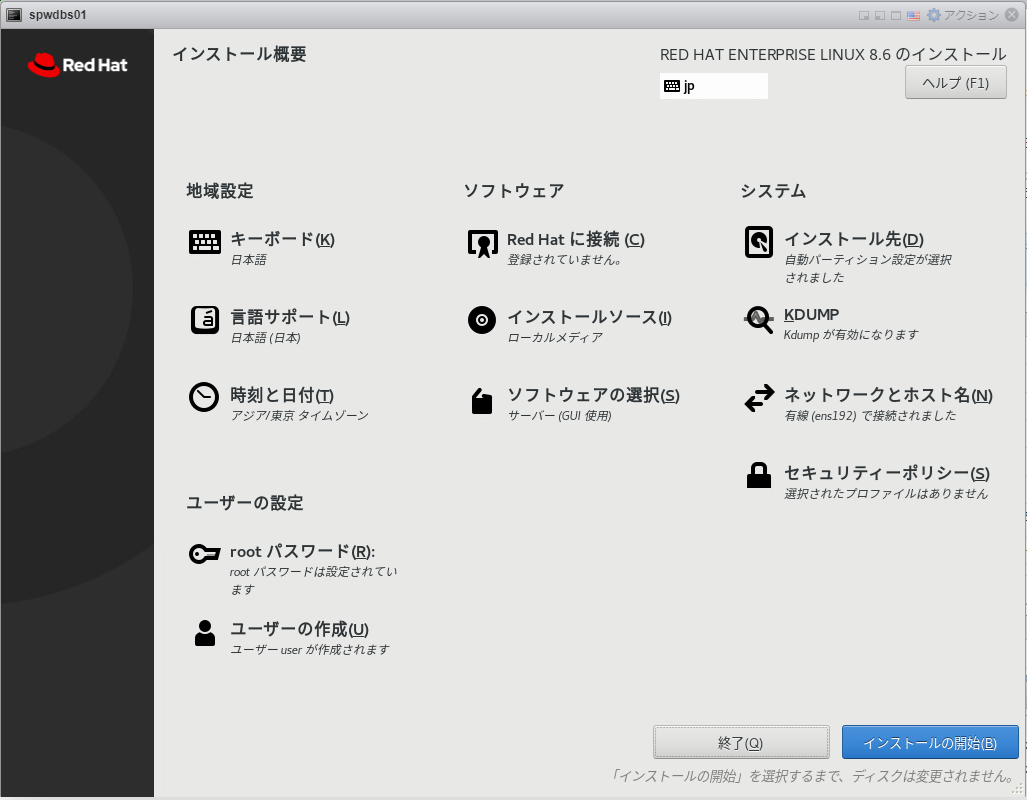Click the ユーザーの作成 person icon
This screenshot has width=1027, height=800.
tap(205, 632)
